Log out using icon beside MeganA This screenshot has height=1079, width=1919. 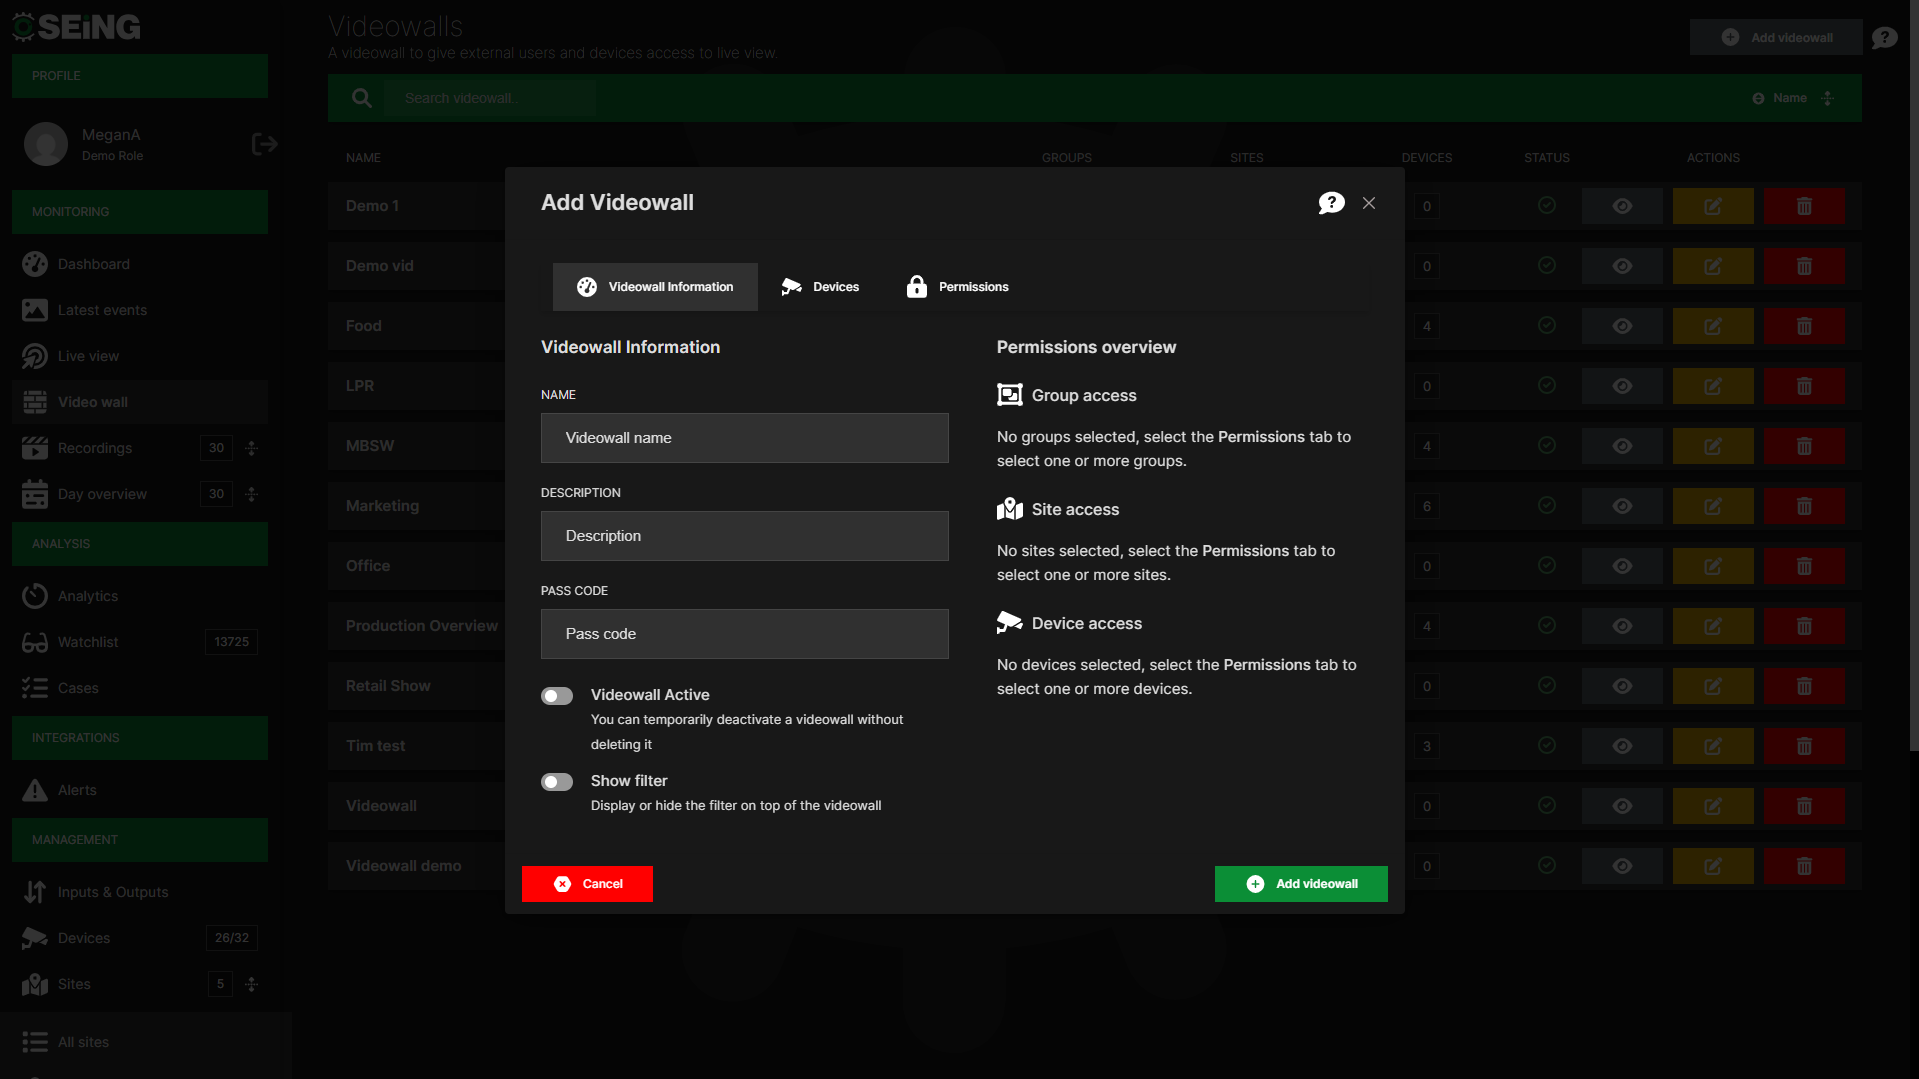[264, 145]
